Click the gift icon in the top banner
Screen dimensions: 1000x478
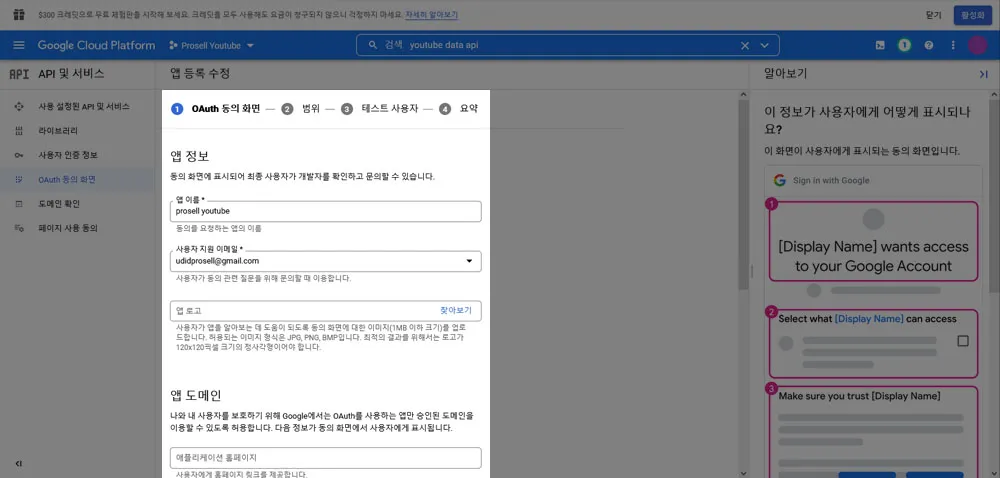[x=19, y=14]
